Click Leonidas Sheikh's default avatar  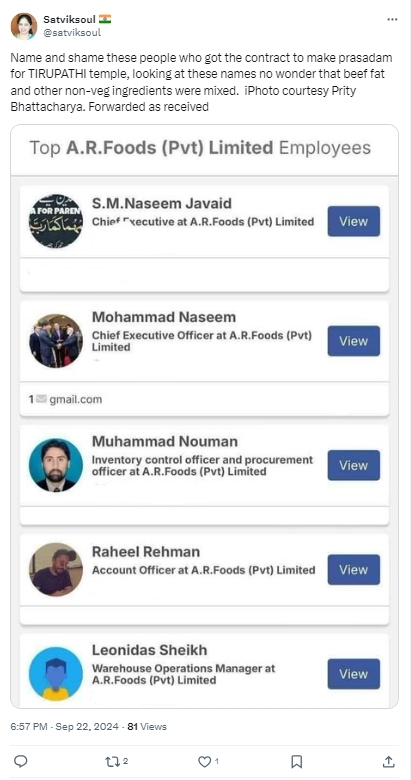click(x=56, y=674)
